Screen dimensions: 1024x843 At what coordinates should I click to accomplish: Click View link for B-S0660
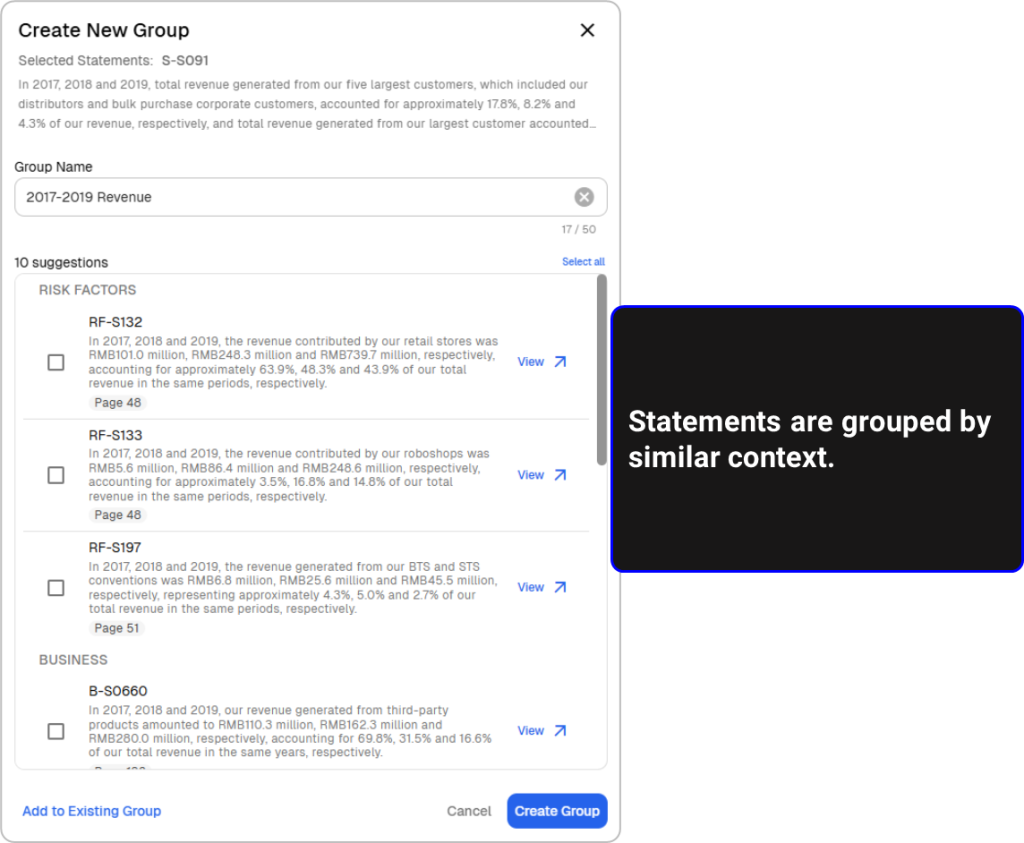tap(530, 731)
